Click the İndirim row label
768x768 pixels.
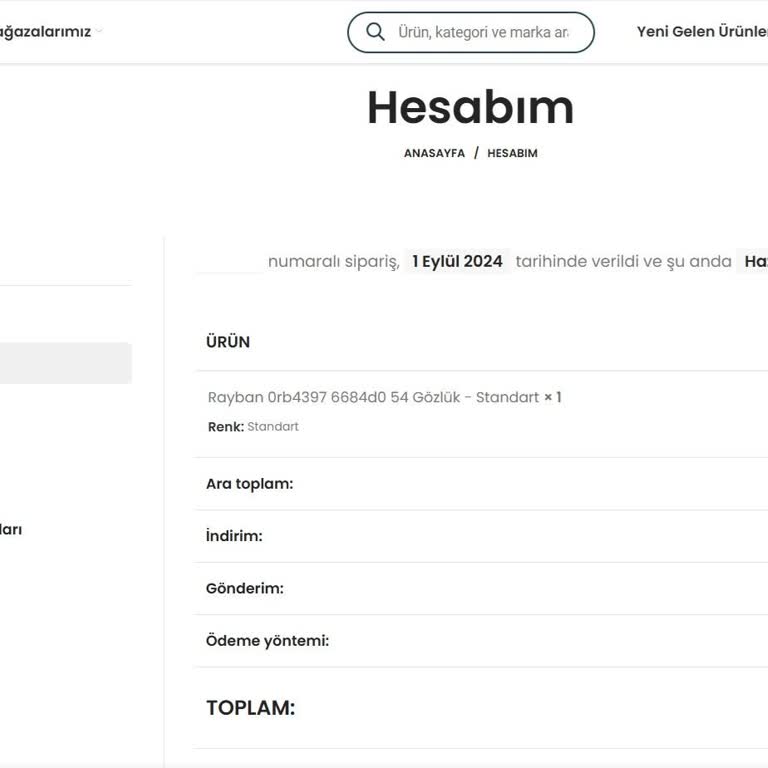[234, 536]
